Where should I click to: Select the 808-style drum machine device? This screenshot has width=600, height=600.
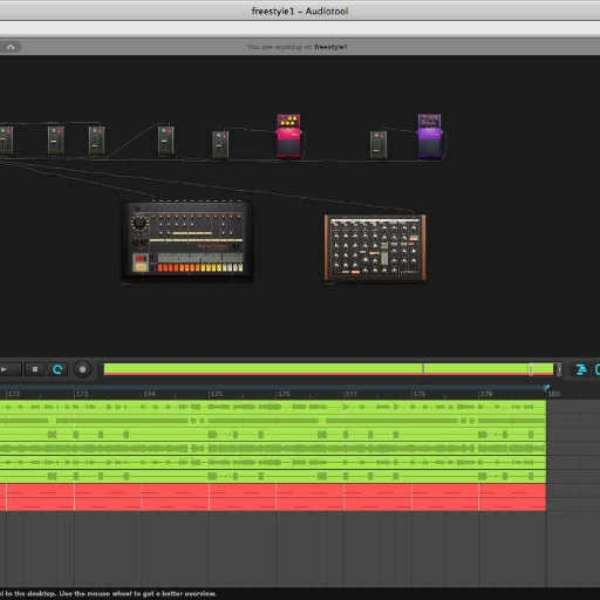pos(187,240)
